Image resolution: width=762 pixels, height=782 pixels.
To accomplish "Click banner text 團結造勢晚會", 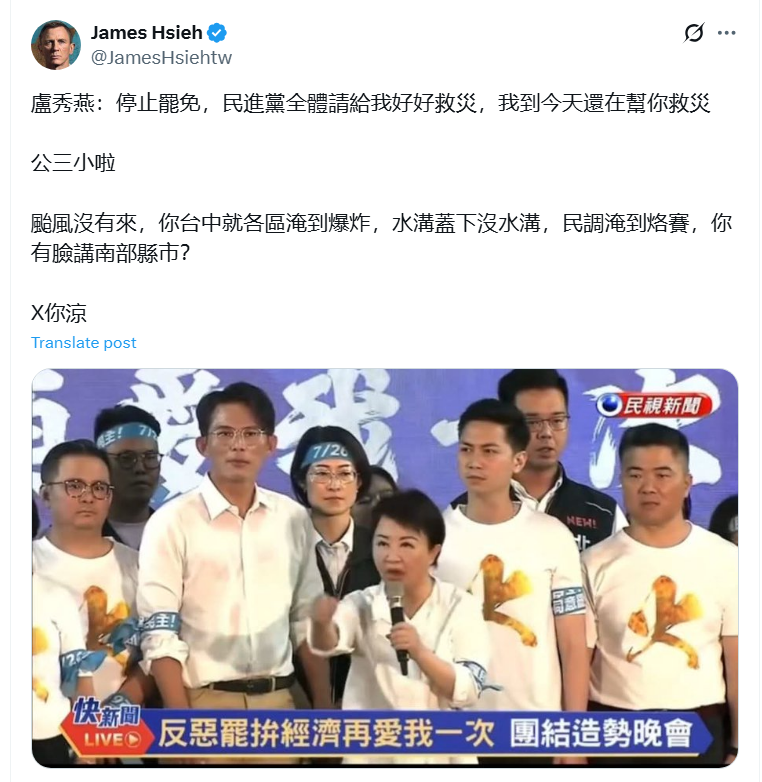I will [x=601, y=733].
